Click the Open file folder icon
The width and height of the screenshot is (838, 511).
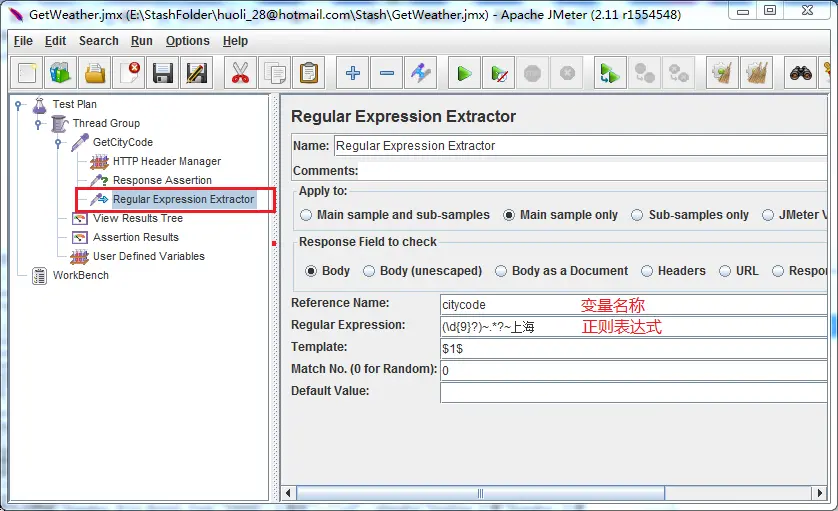pyautogui.click(x=95, y=73)
